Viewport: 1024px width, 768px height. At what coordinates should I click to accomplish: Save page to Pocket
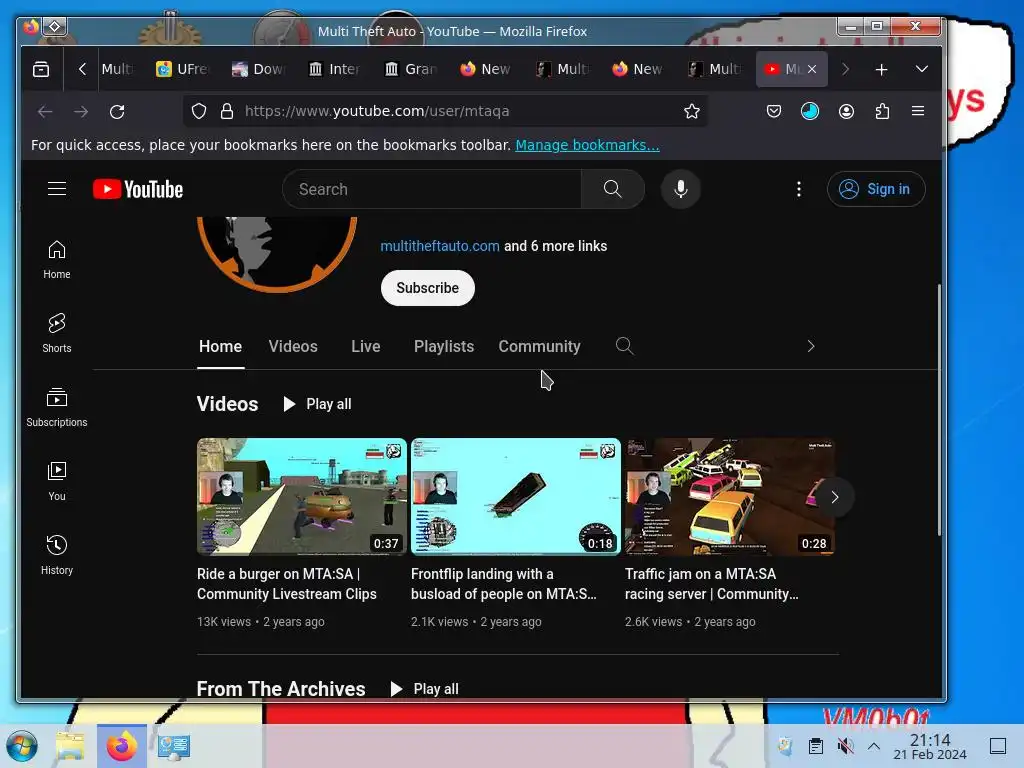click(x=774, y=112)
